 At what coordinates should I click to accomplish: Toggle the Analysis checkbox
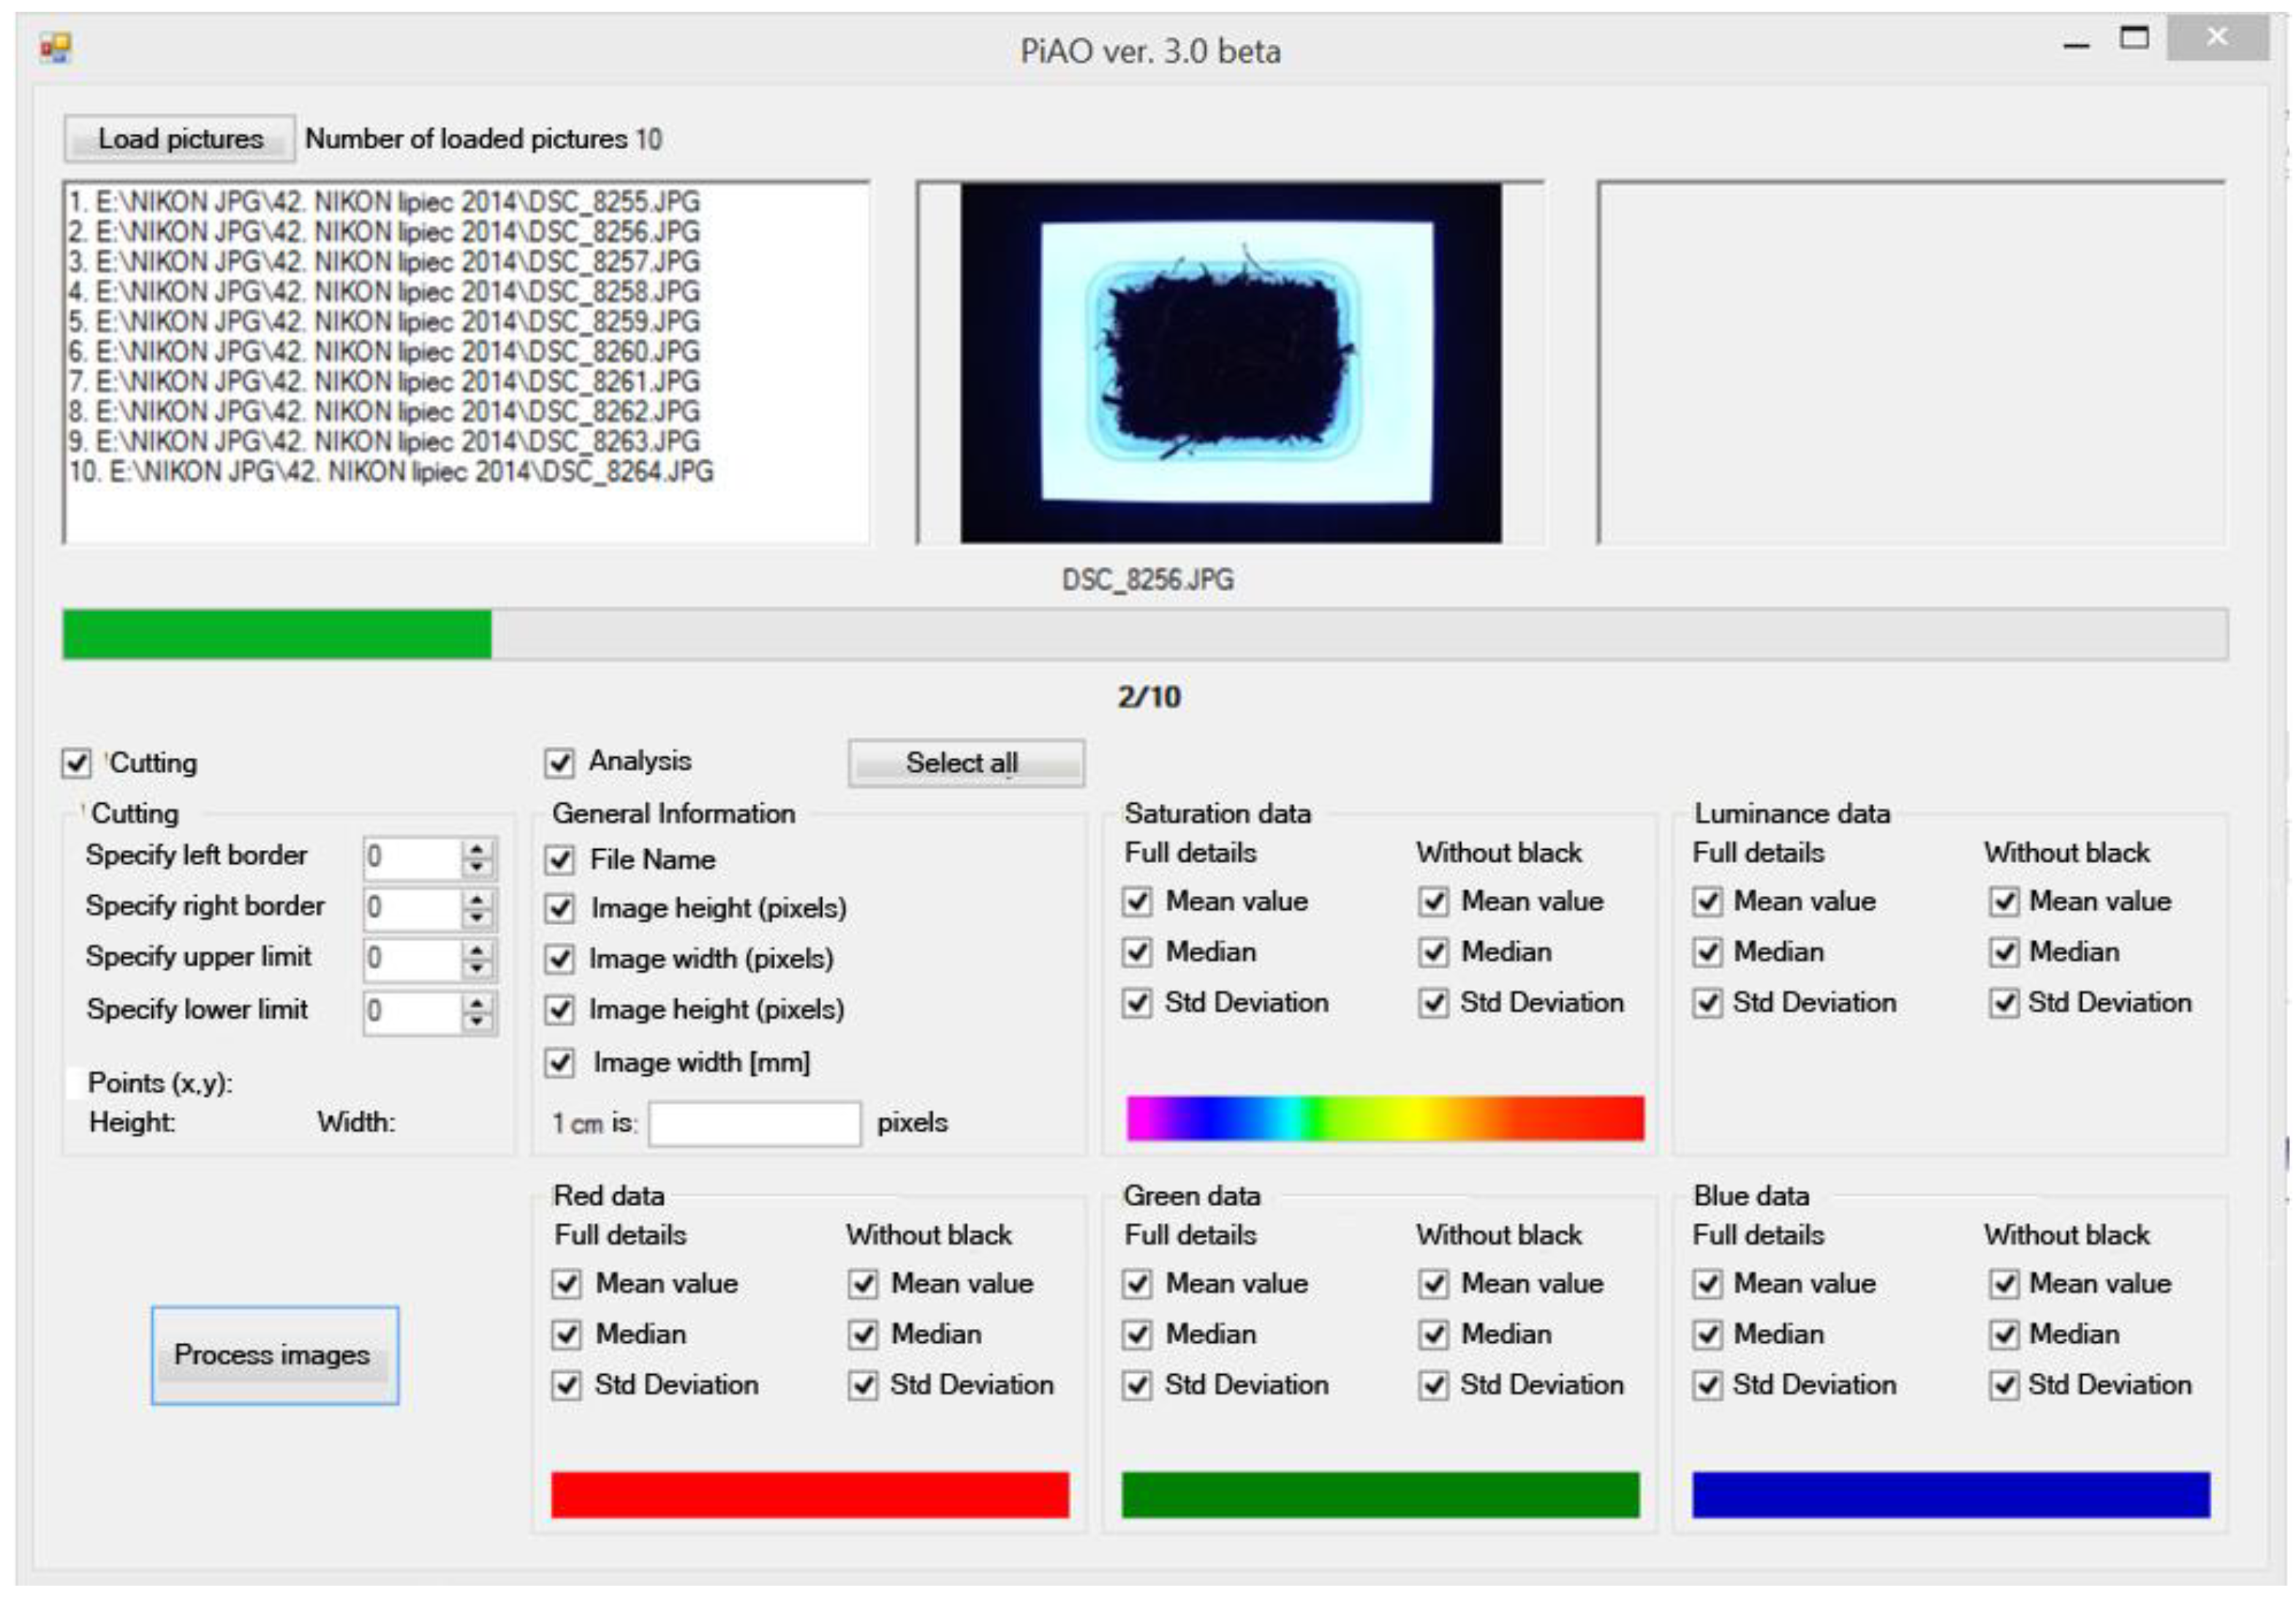click(x=560, y=763)
